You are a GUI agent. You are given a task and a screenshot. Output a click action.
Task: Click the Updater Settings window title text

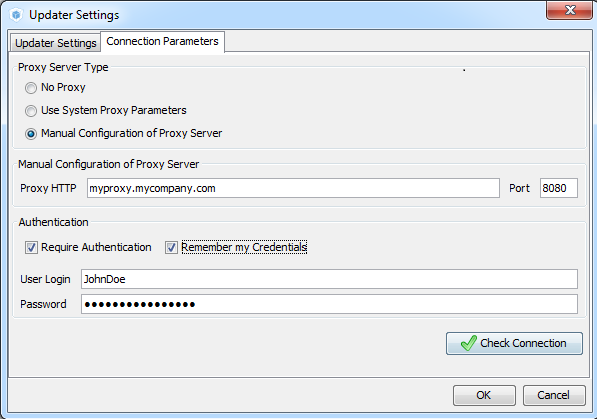click(74, 15)
